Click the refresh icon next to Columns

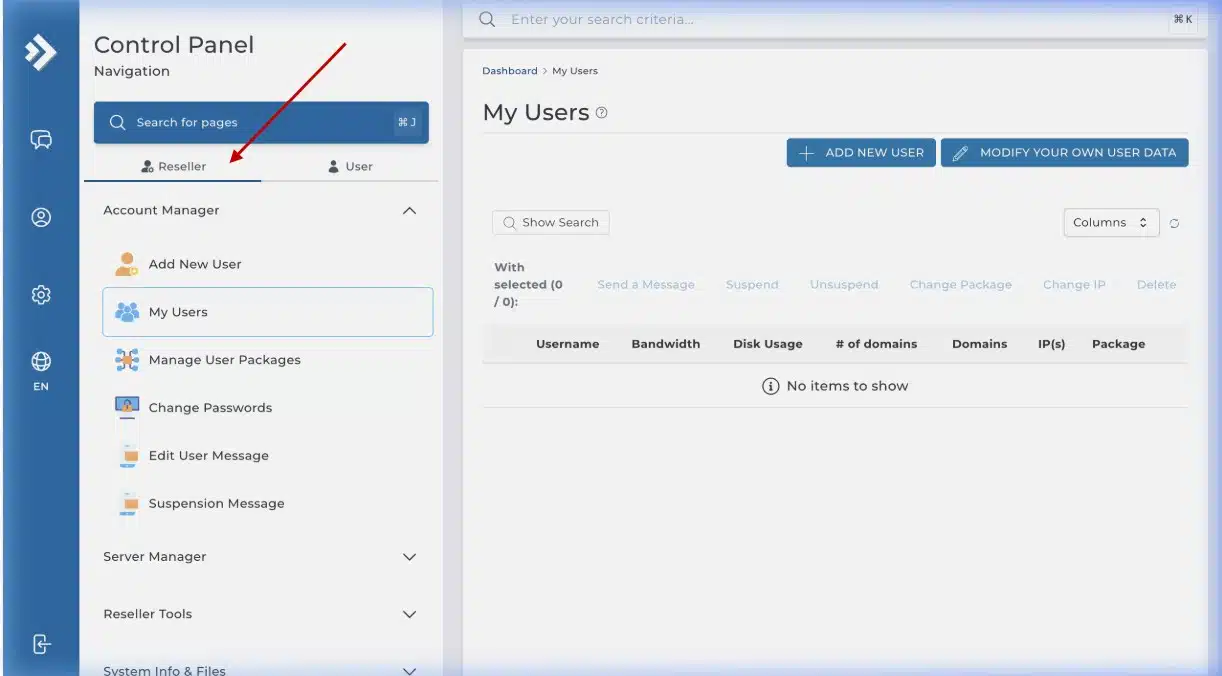pyautogui.click(x=1174, y=223)
